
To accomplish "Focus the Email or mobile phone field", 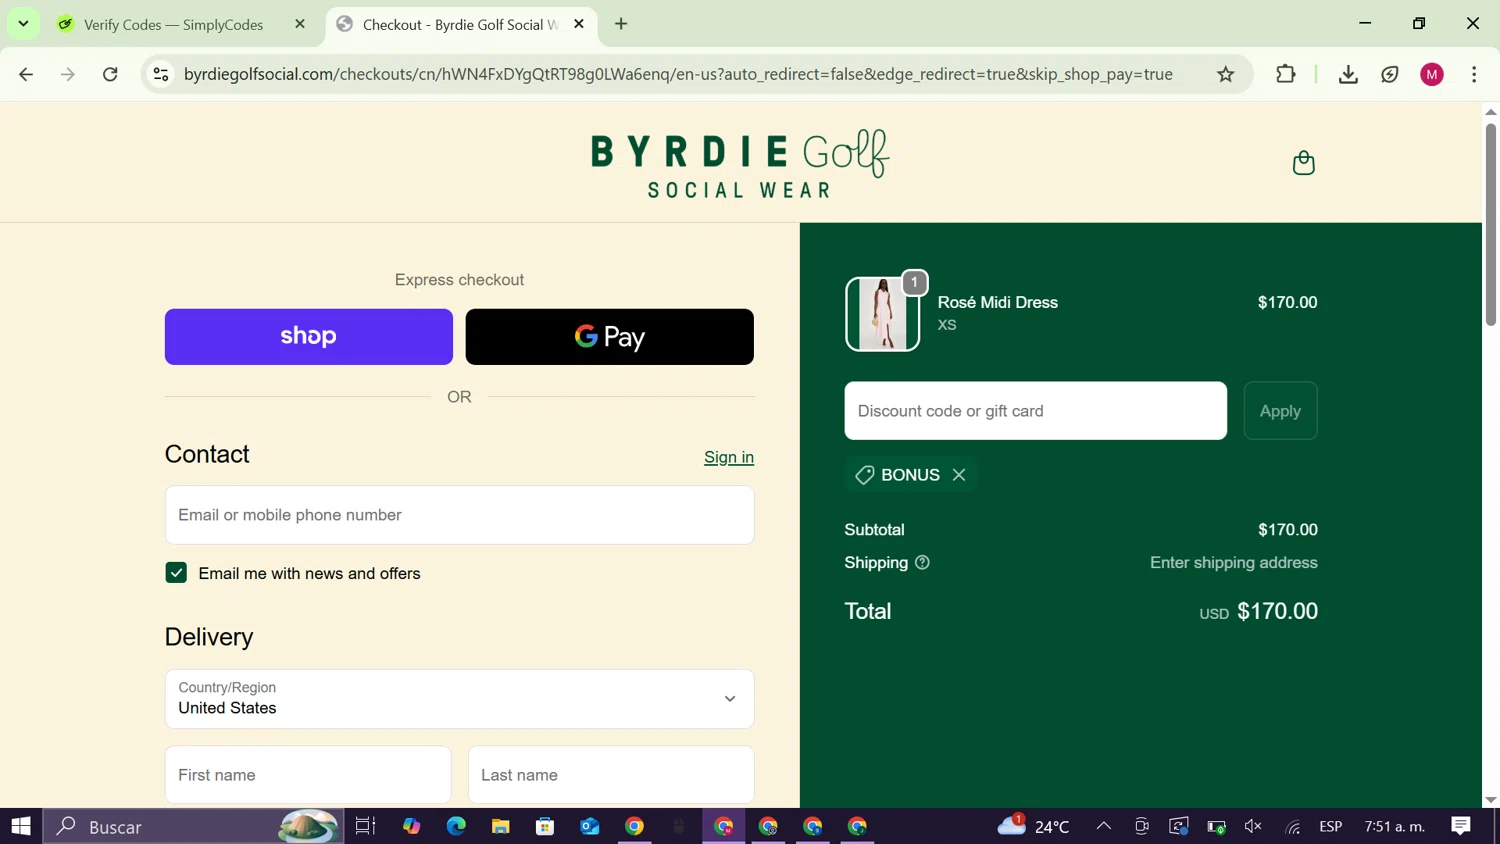I will (460, 515).
